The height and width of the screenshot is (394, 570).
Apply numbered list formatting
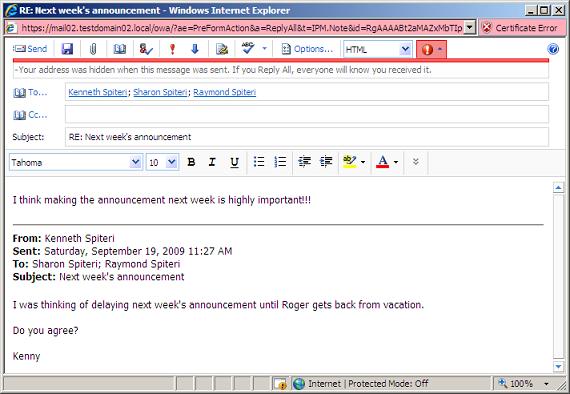(x=280, y=162)
